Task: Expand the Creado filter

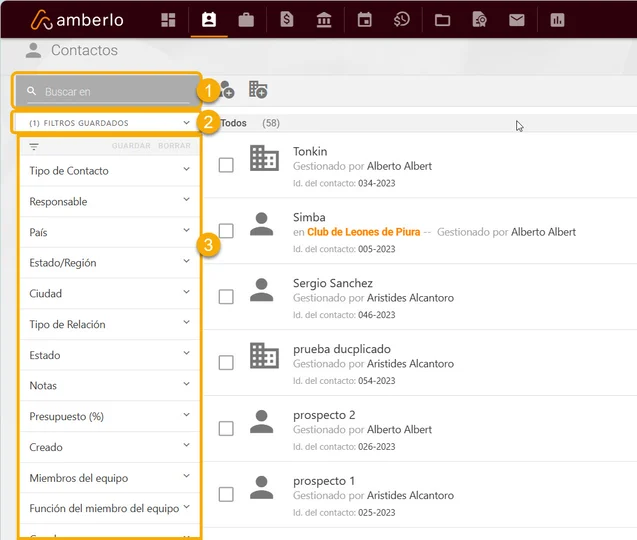Action: (110, 447)
